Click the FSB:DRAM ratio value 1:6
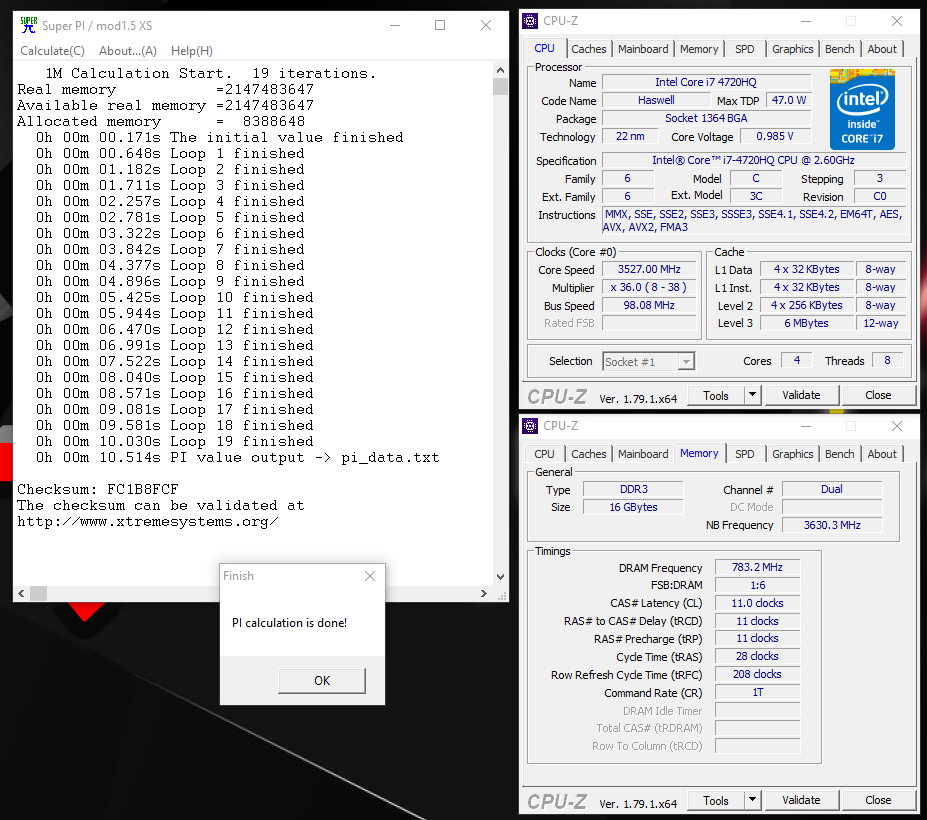Viewport: 927px width, 820px height. (757, 585)
